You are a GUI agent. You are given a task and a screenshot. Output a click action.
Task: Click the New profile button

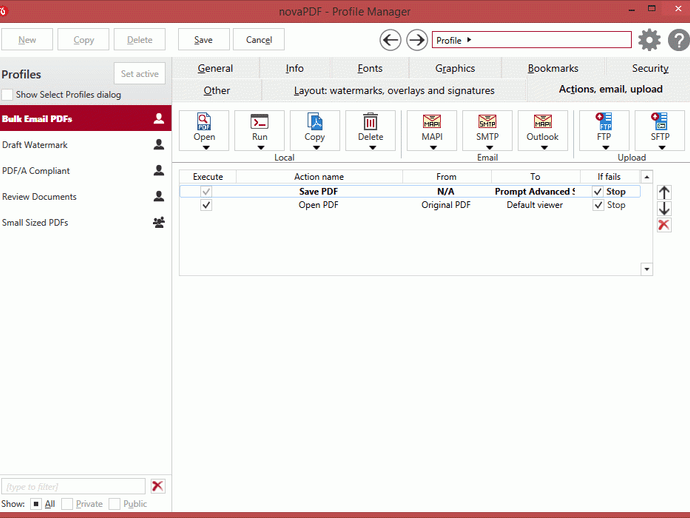coord(27,40)
